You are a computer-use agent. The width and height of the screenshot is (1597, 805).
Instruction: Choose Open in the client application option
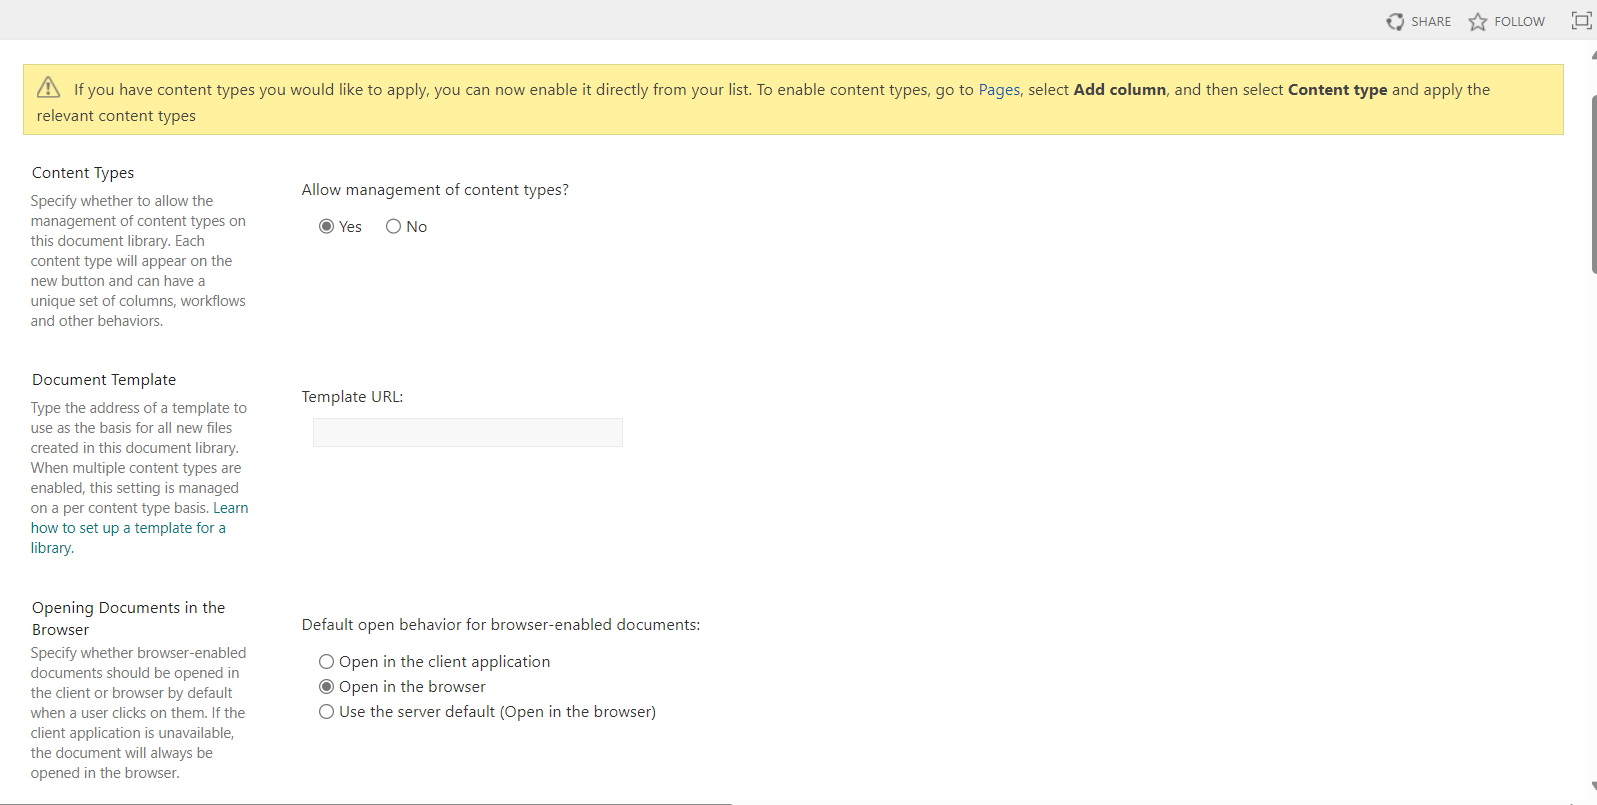tap(326, 661)
